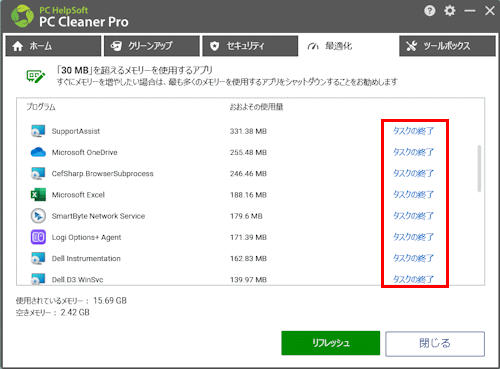Switch to the ホーム tab
500x369 pixels.
click(53, 46)
